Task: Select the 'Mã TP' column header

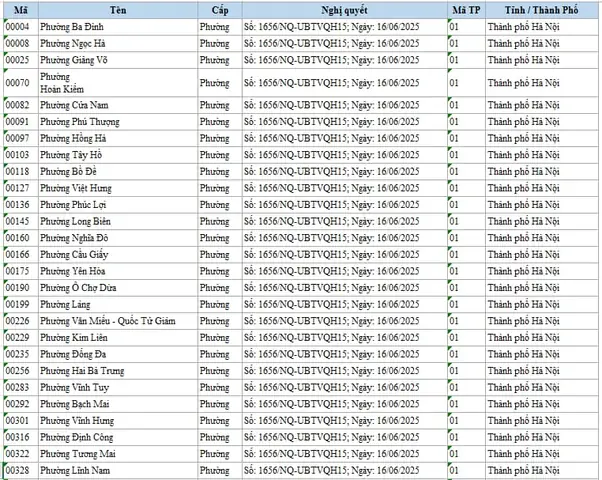Action: coord(466,10)
